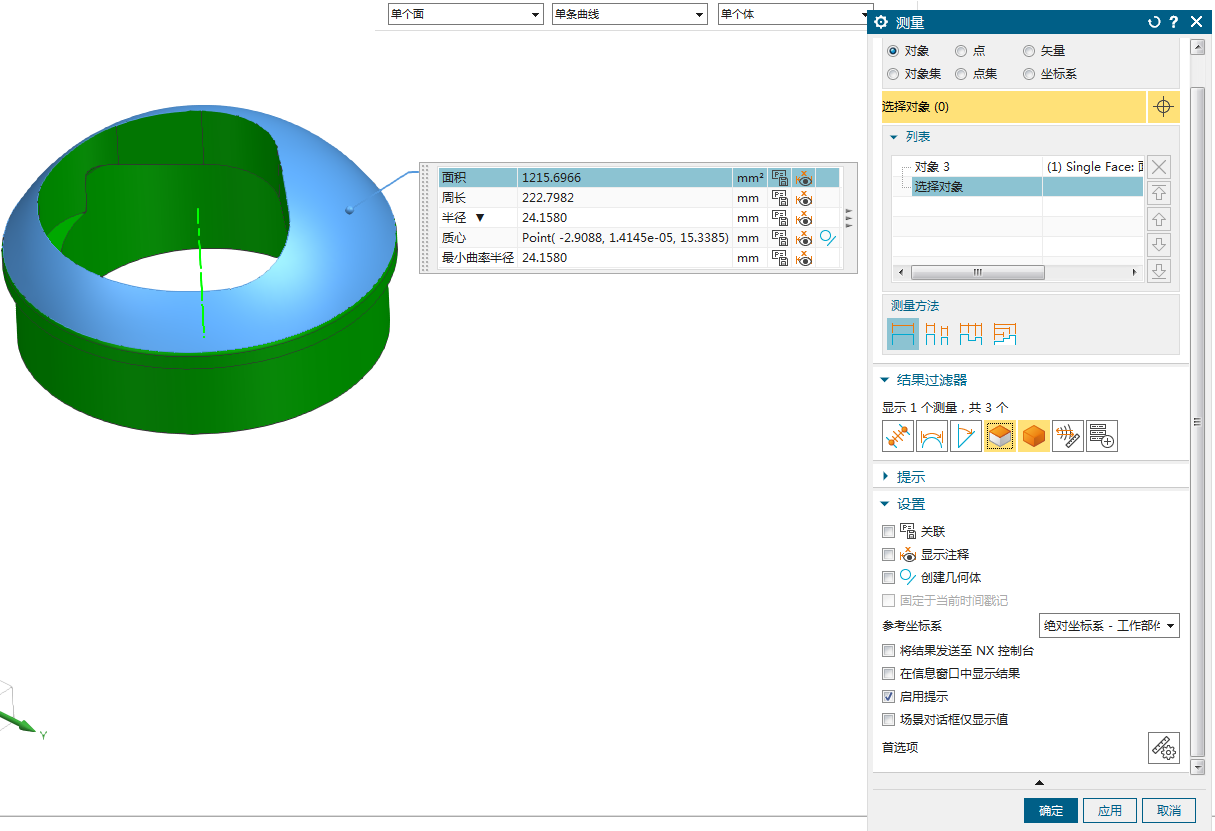Toggle annotation eye icon in 面积 row
This screenshot has width=1215, height=831.
804,178
